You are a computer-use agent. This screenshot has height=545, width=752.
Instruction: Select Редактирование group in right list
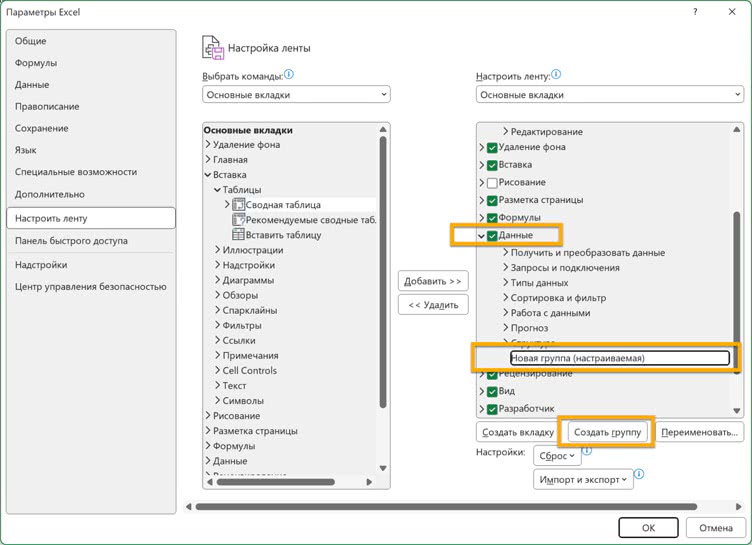coord(547,131)
